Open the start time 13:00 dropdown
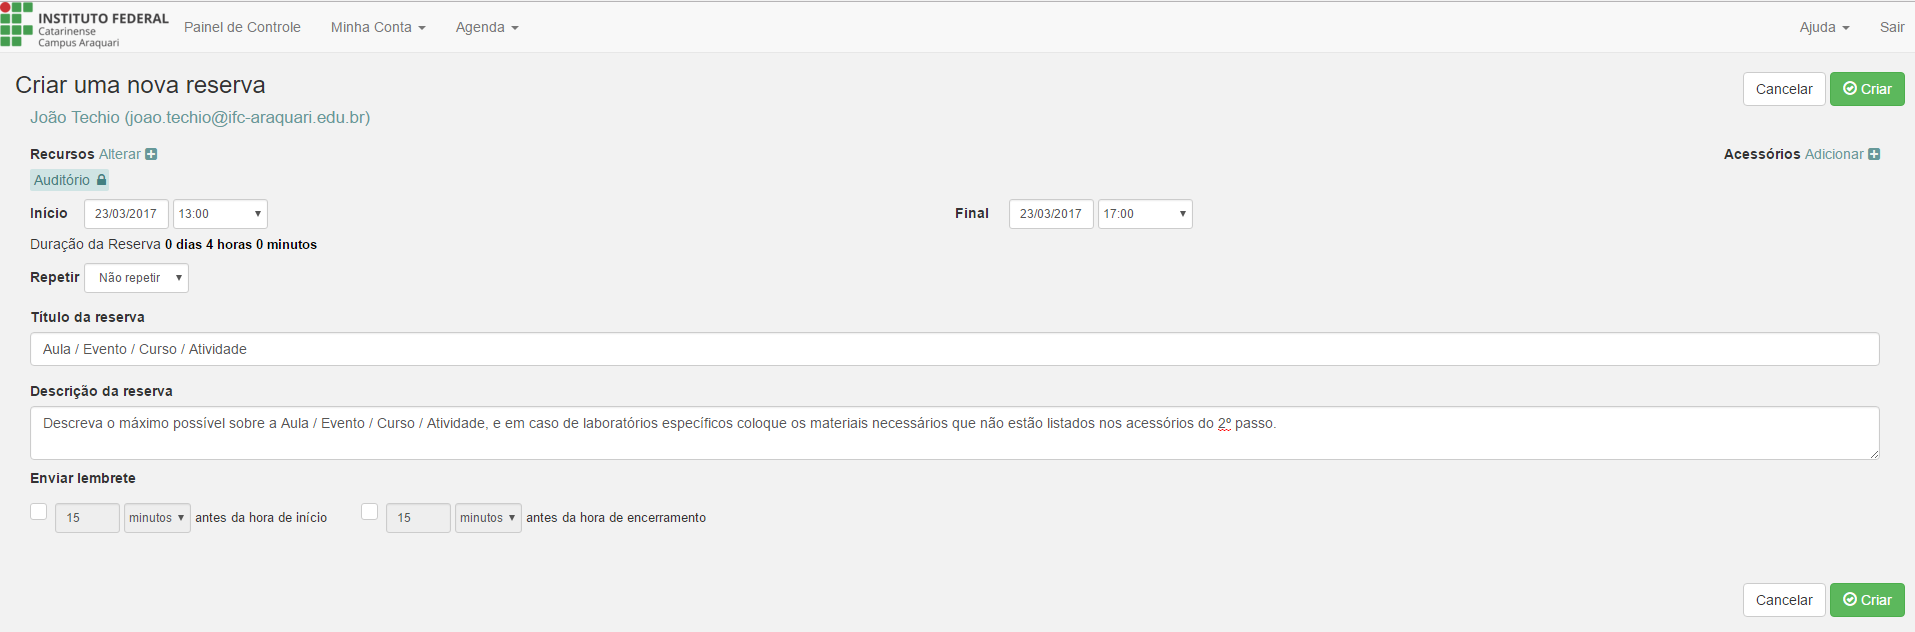 point(220,214)
